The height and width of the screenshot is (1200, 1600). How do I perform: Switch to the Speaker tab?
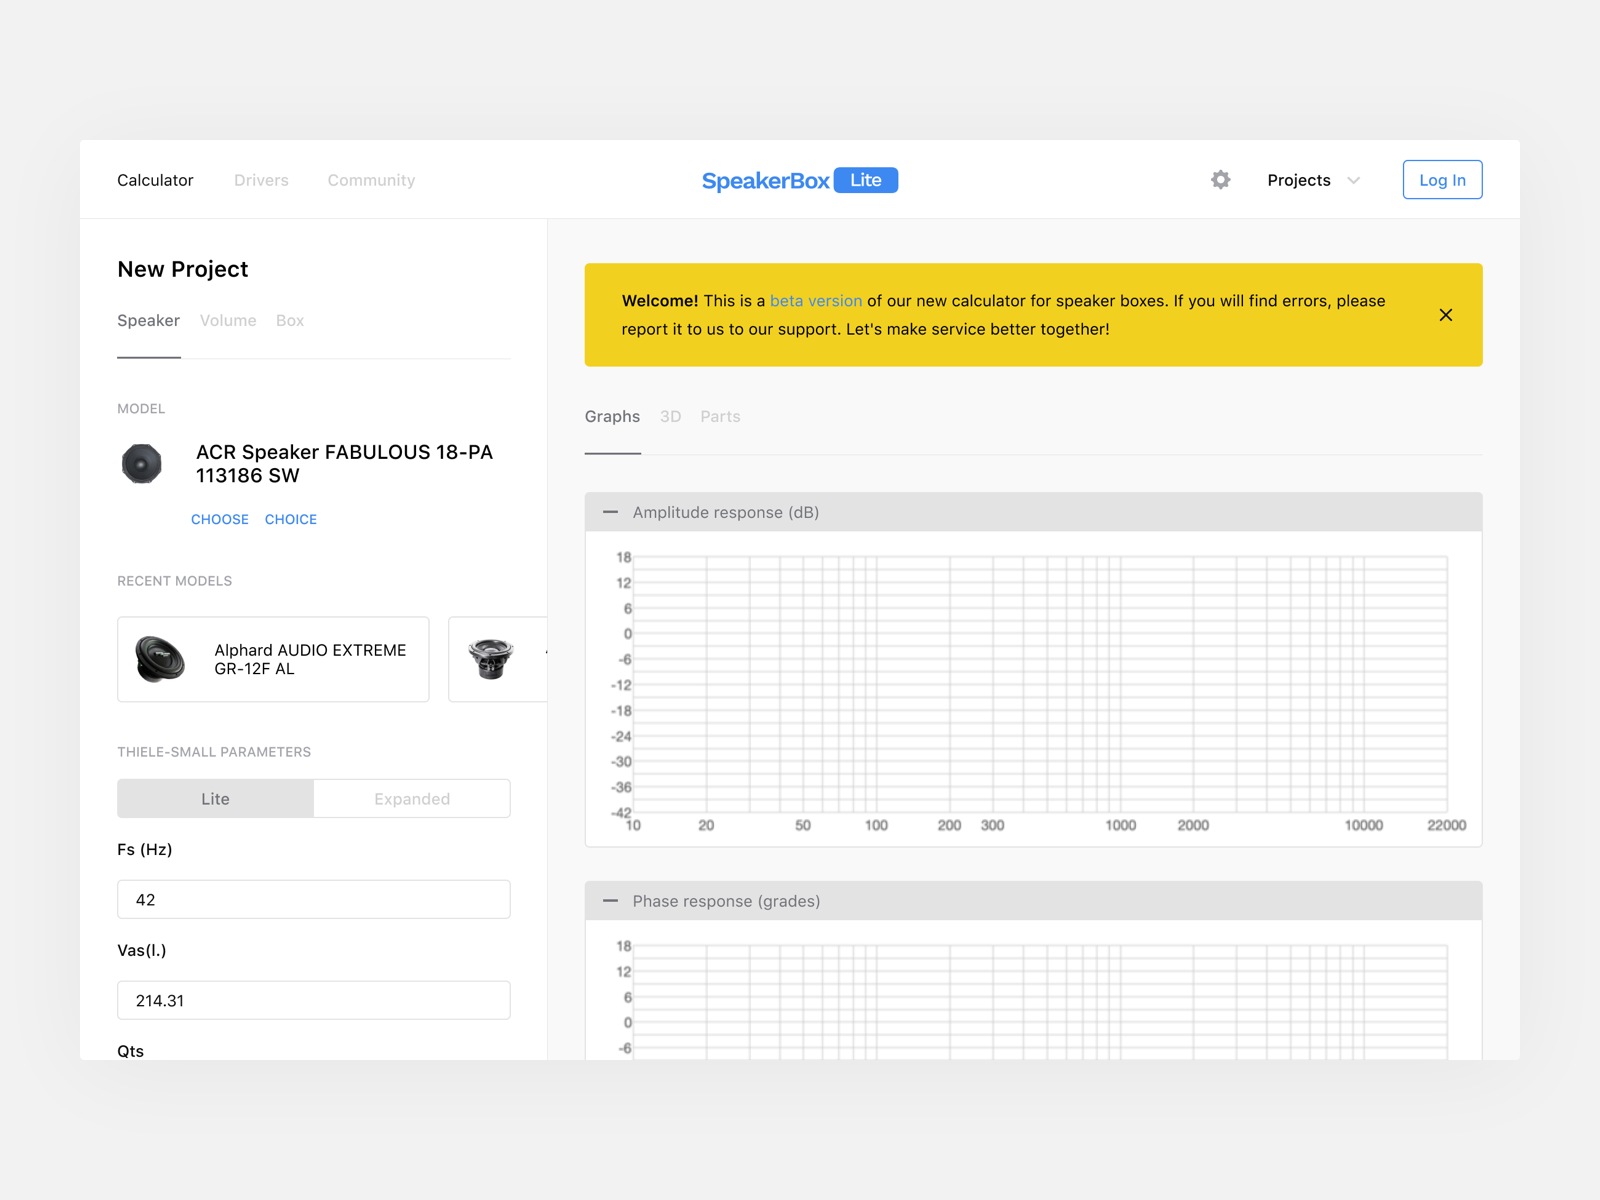click(148, 321)
